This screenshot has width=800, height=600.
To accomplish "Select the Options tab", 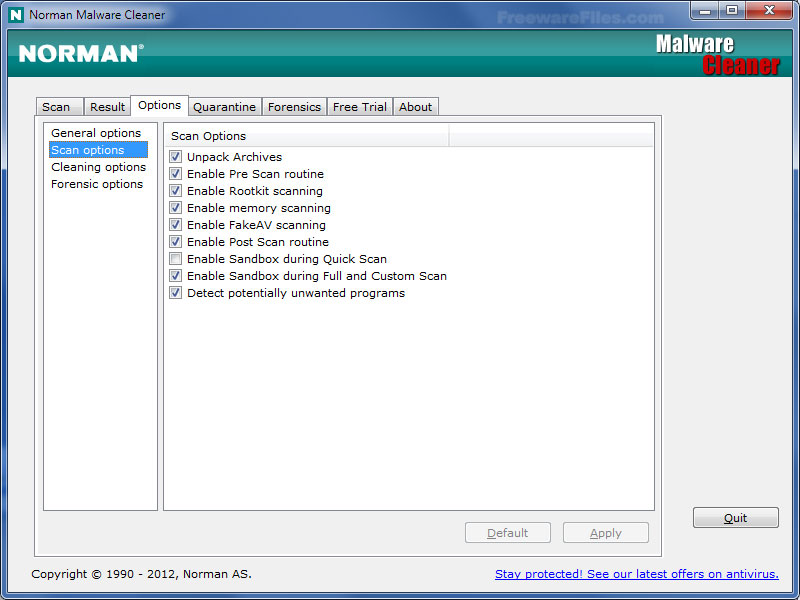I will (160, 105).
